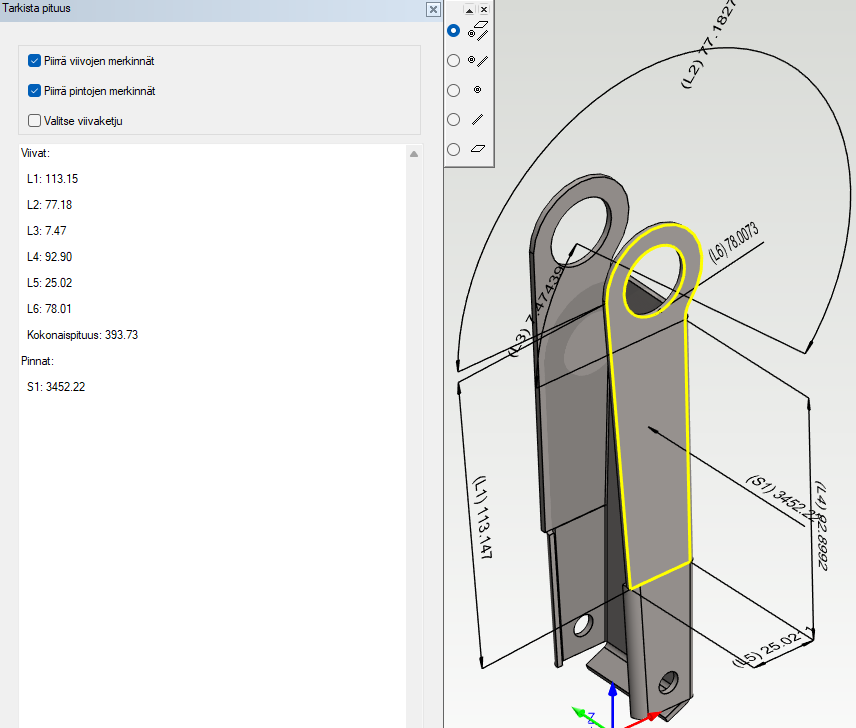Choose the point and line filter radio button
The width and height of the screenshot is (856, 728).
(454, 60)
